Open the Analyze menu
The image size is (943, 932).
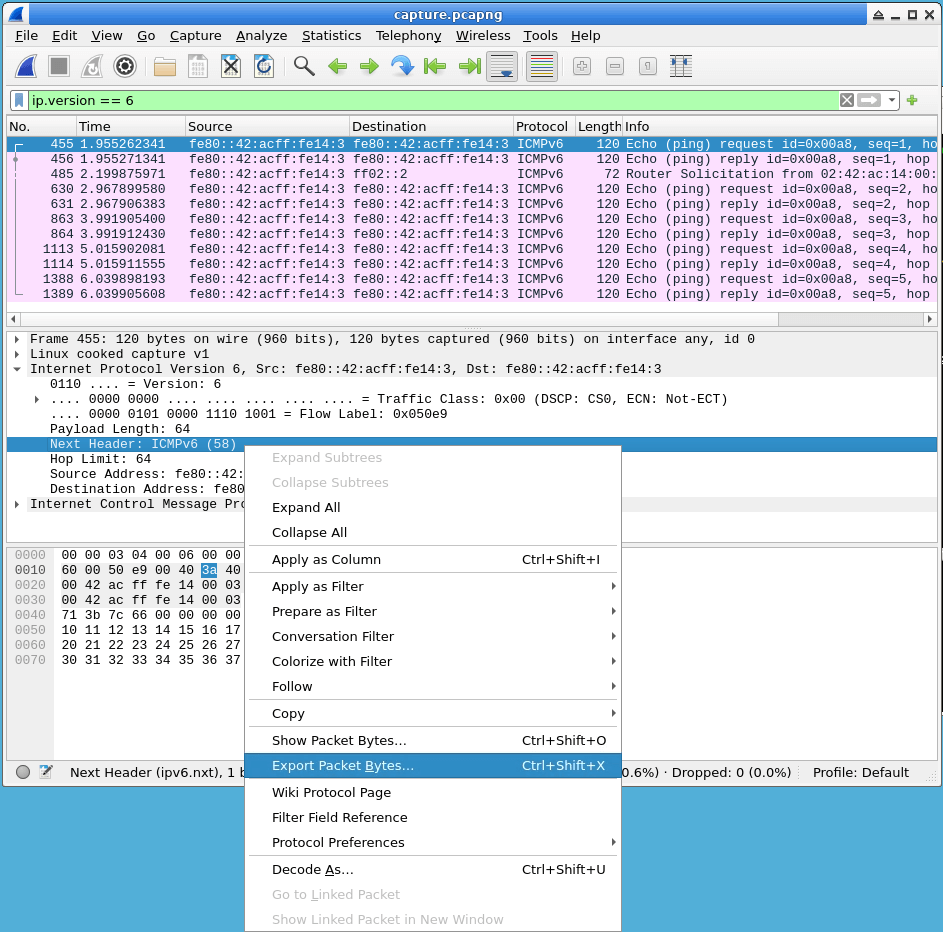coord(261,35)
